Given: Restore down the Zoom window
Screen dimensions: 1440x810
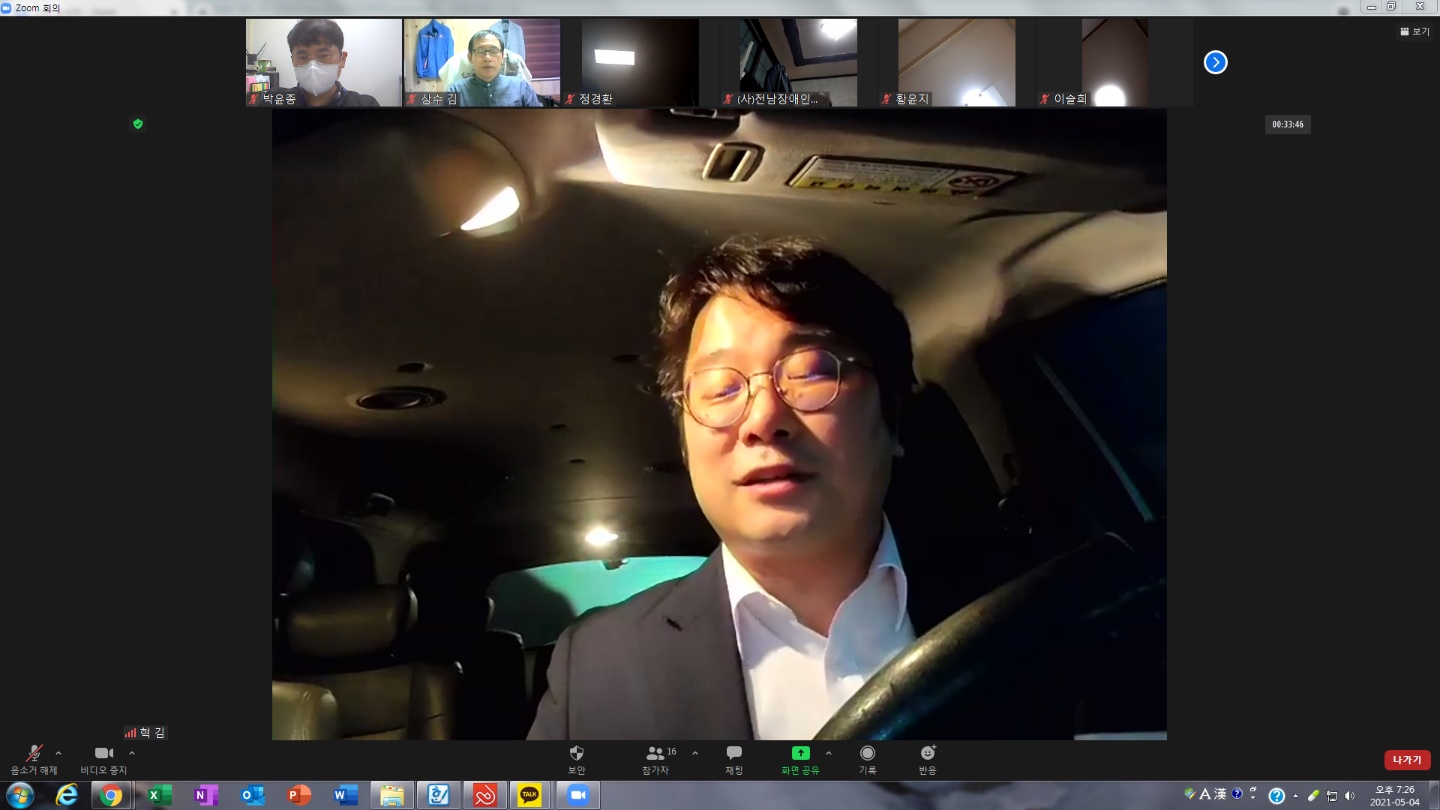Looking at the screenshot, I should point(1391,6).
